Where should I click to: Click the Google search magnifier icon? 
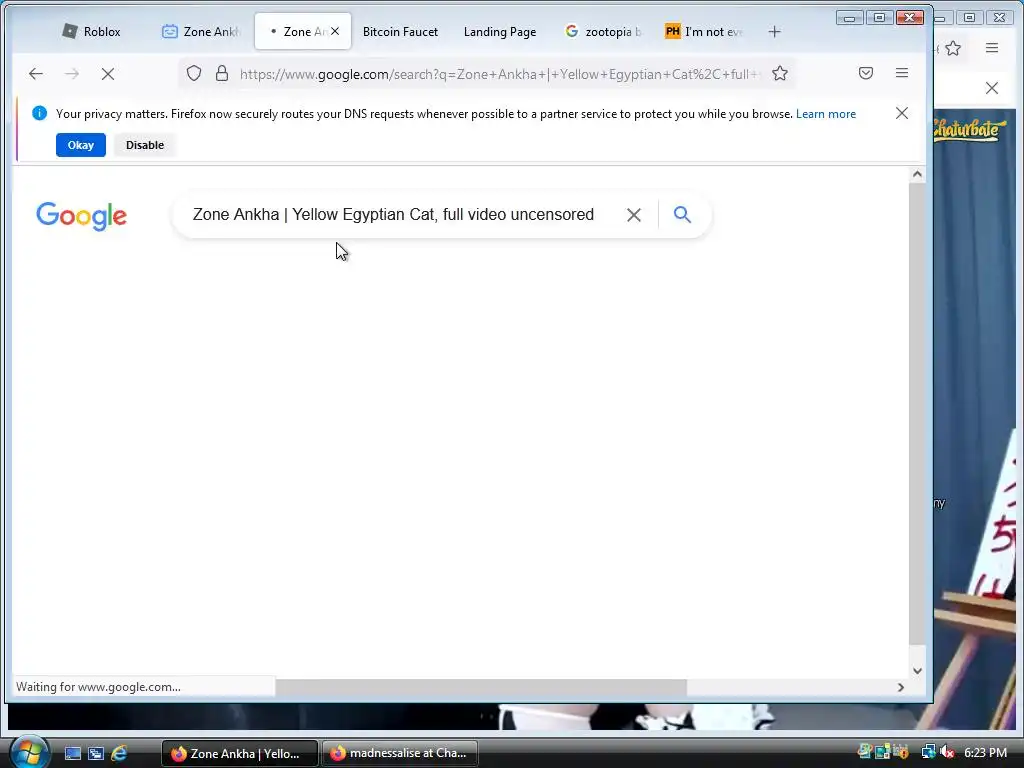pyautogui.click(x=682, y=214)
